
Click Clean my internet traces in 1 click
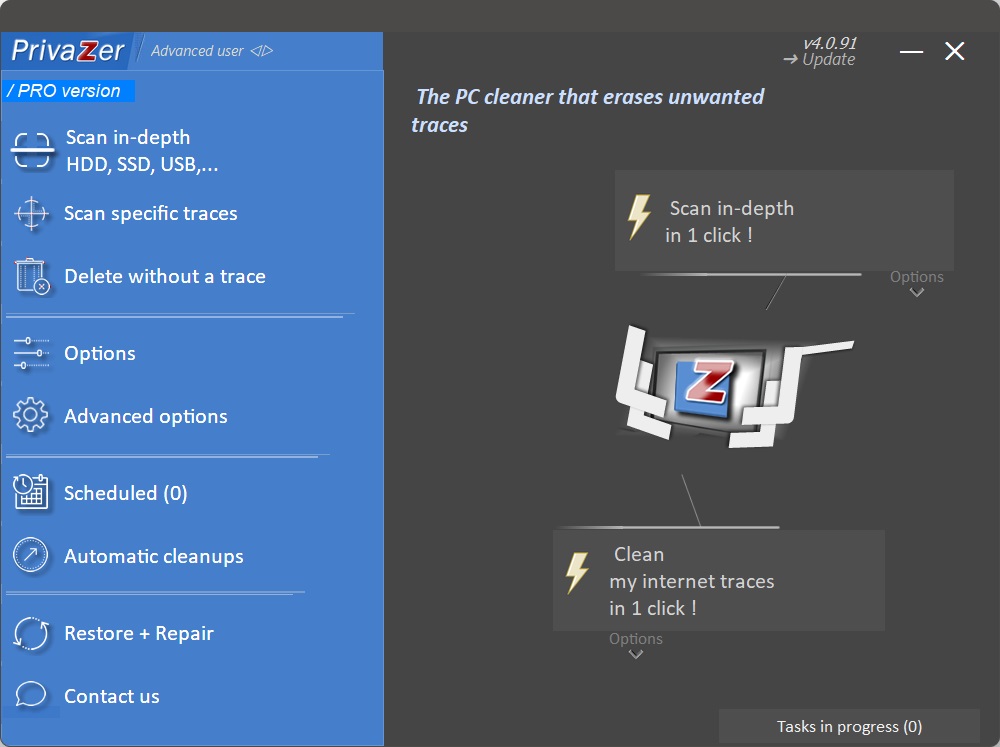pyautogui.click(x=719, y=581)
